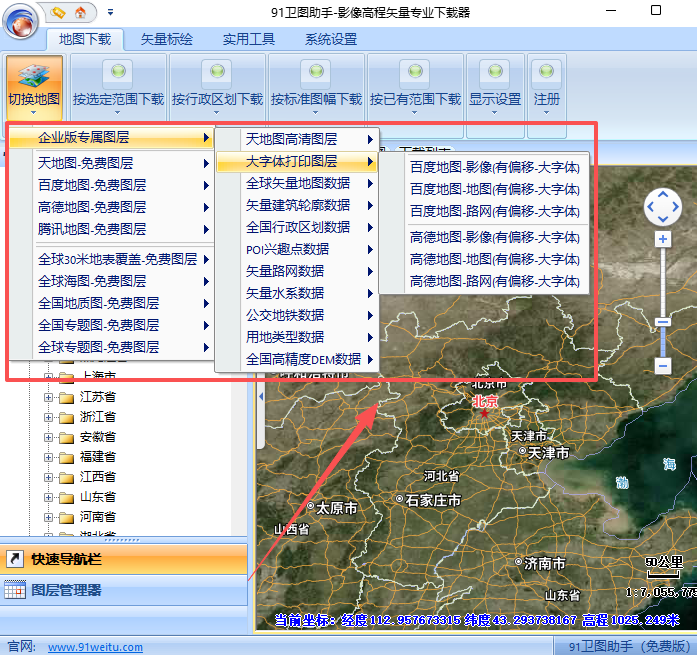Open the quick-access customize dropdown arrow
Image resolution: width=697 pixels, height=655 pixels.
[110, 12]
